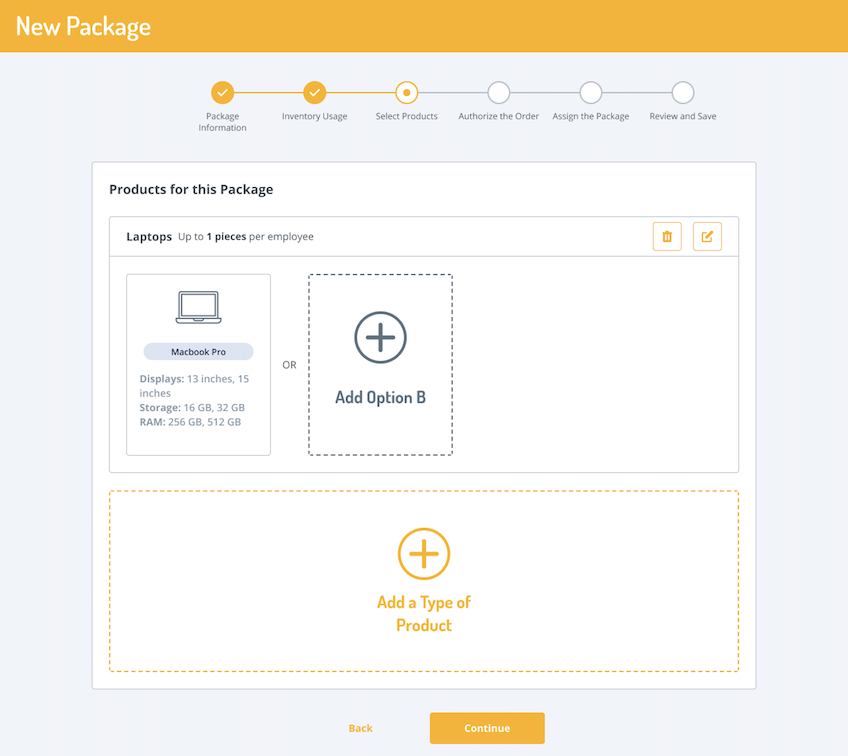Viewport: 848px width, 756px height.
Task: Go to the Package Information step circle
Action: 223,93
